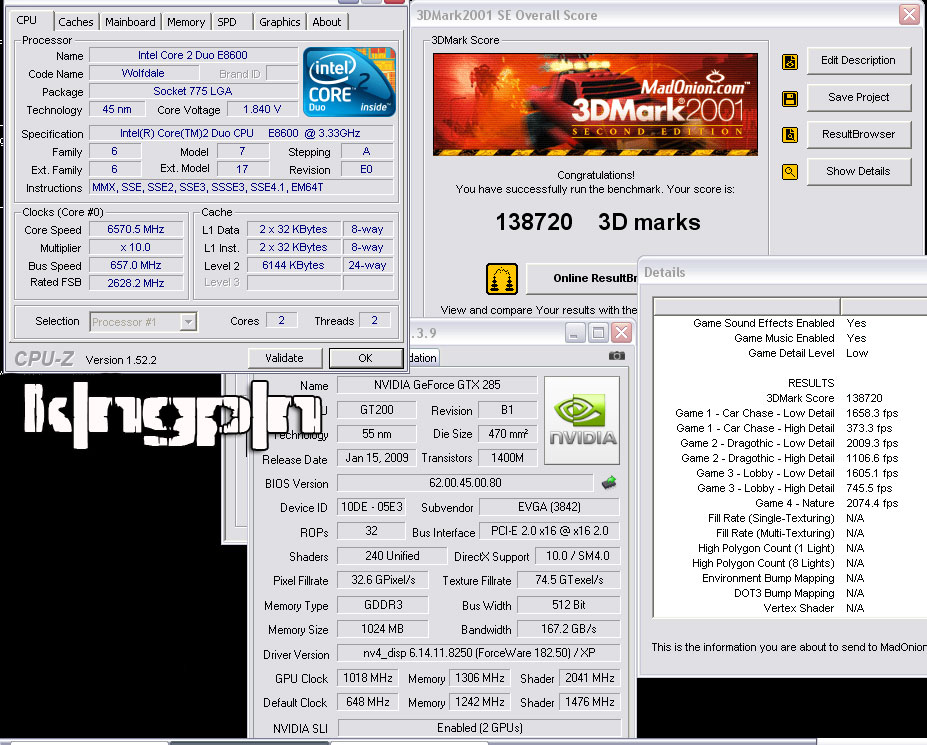Open the Processor selection dropdown
927x745 pixels.
tap(188, 322)
